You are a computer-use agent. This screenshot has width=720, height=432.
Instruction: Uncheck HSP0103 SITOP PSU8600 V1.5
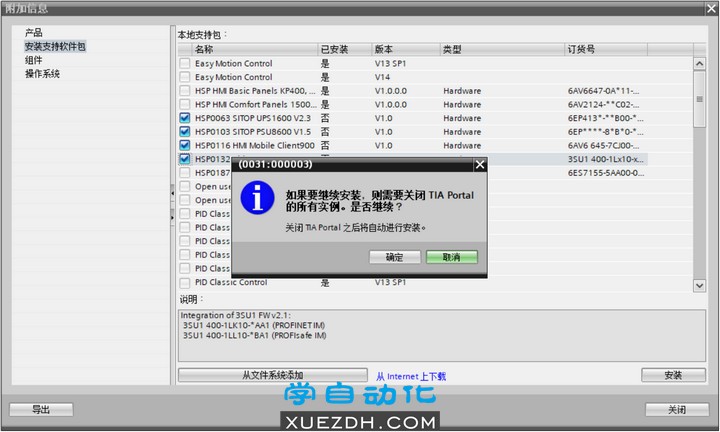[x=185, y=132]
